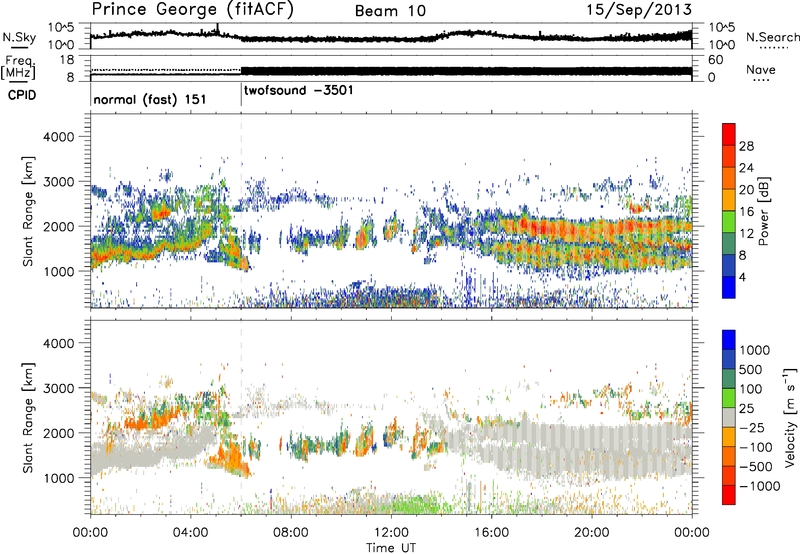Click the '28' label on power color bar
Image resolution: width=800 pixels, height=554 pixels.
[x=746, y=146]
